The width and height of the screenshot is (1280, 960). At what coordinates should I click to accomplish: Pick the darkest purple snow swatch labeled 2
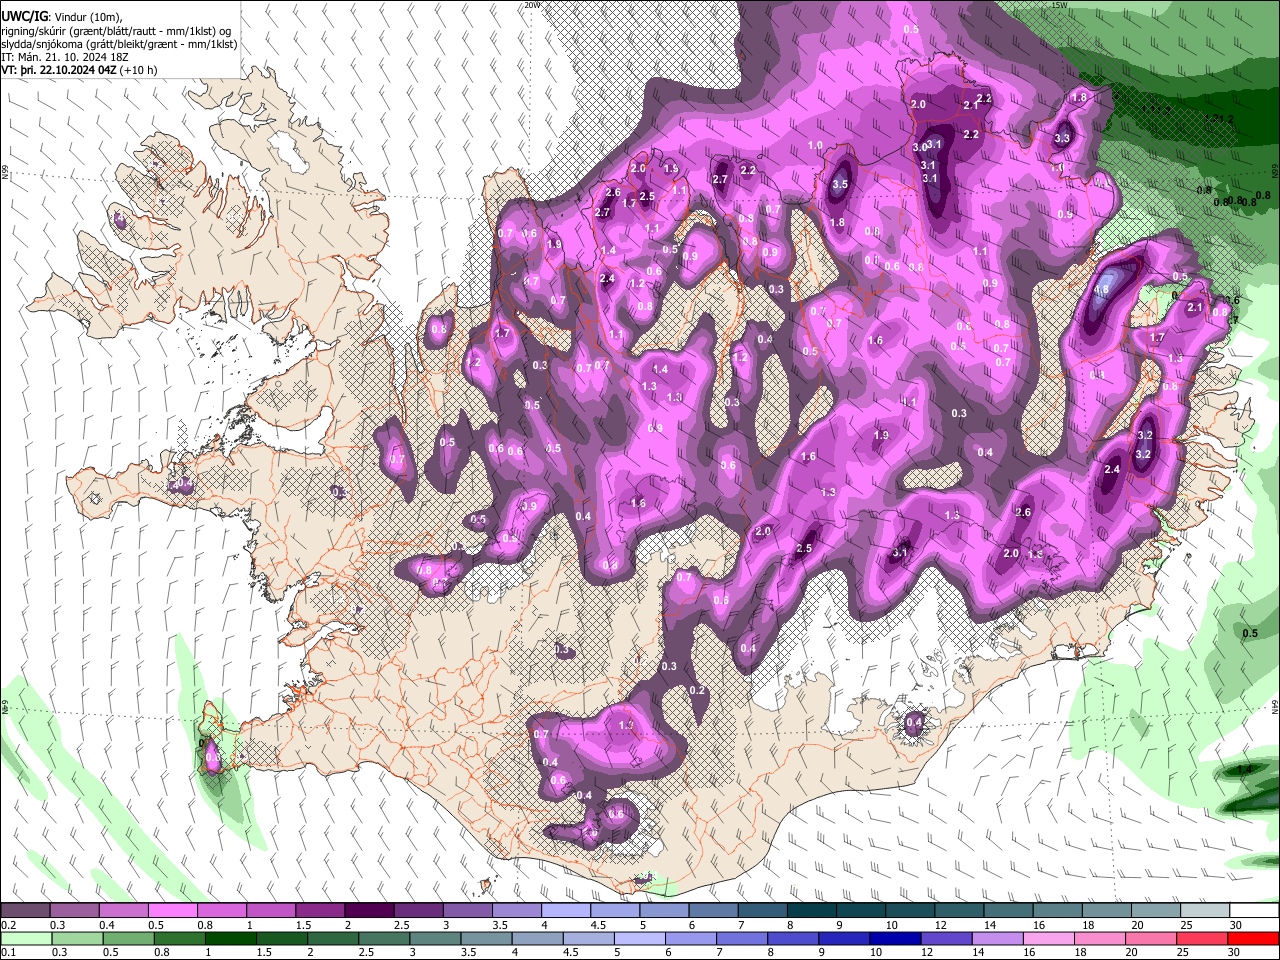point(369,911)
